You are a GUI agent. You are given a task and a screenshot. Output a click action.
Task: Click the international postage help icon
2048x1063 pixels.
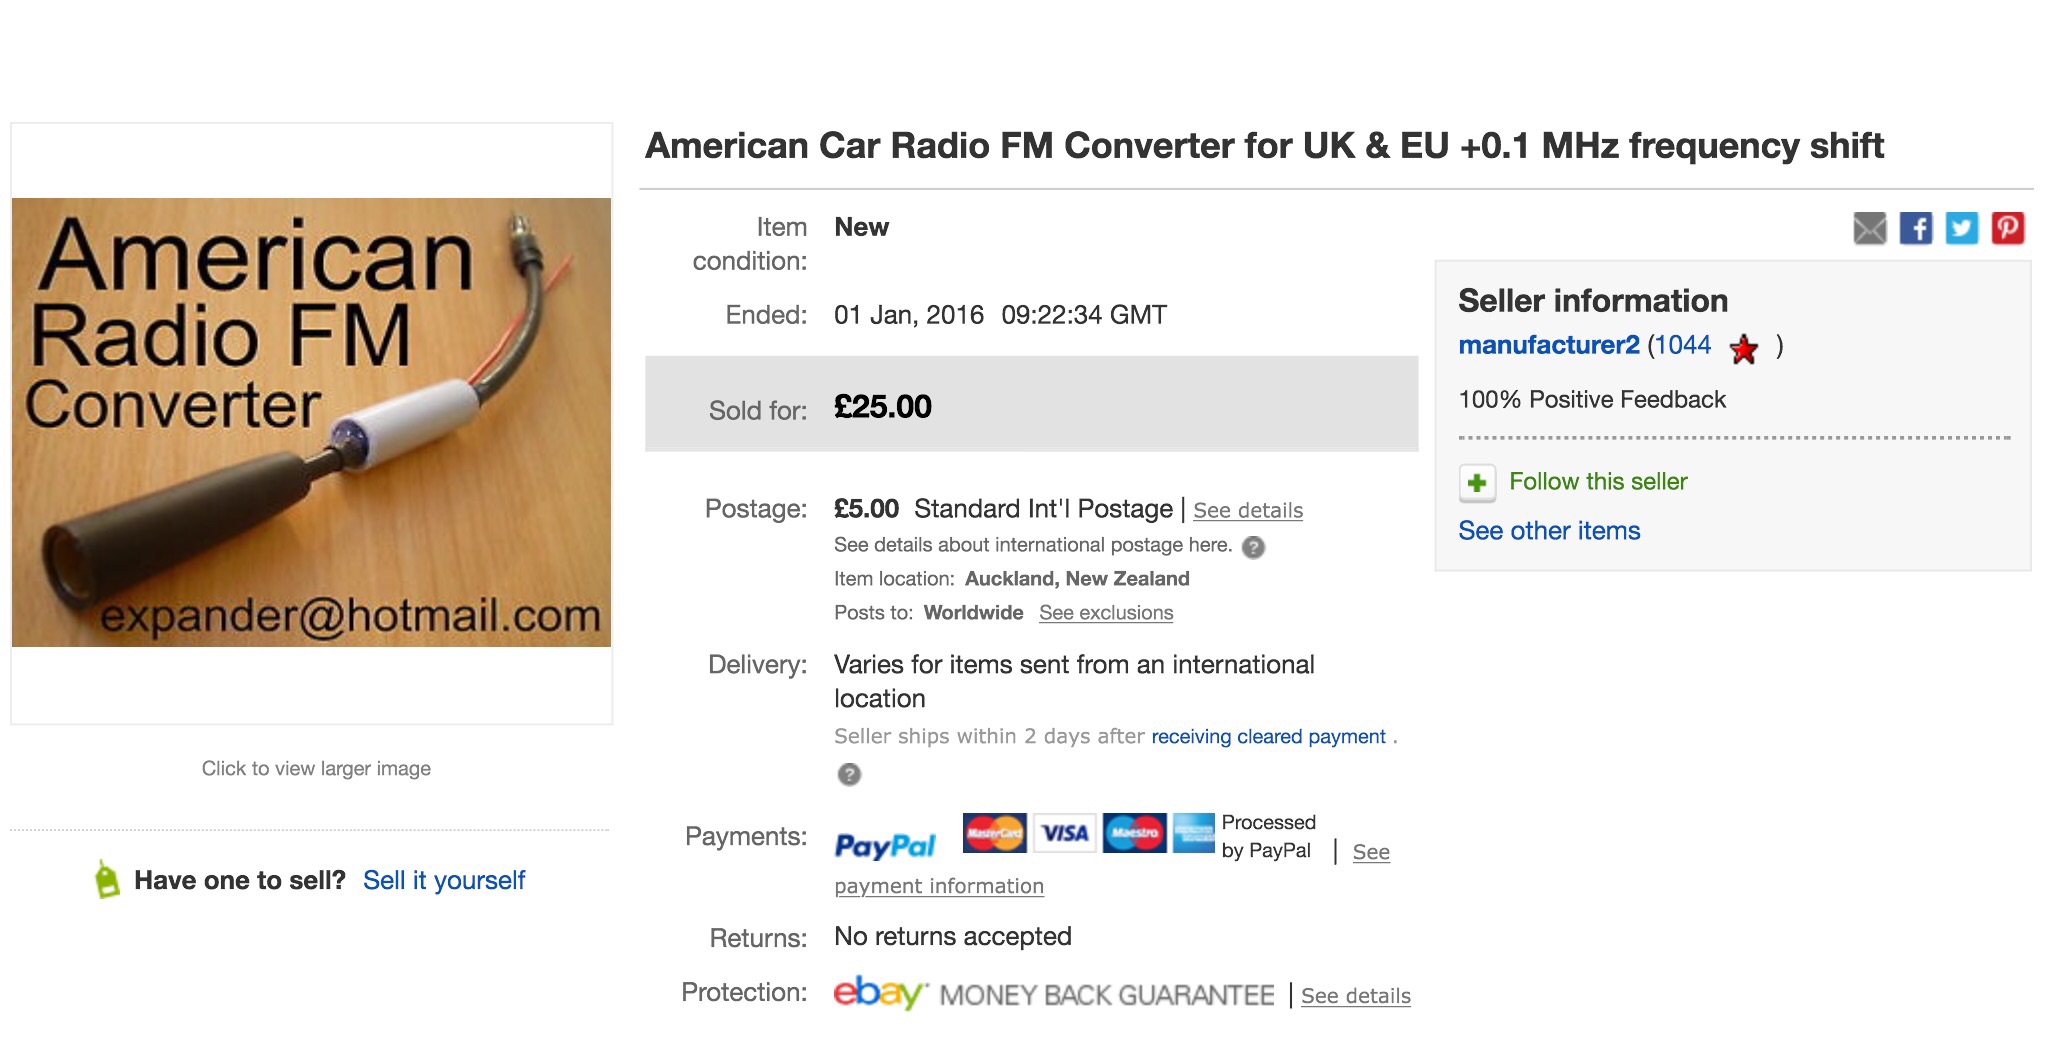pyautogui.click(x=1253, y=547)
